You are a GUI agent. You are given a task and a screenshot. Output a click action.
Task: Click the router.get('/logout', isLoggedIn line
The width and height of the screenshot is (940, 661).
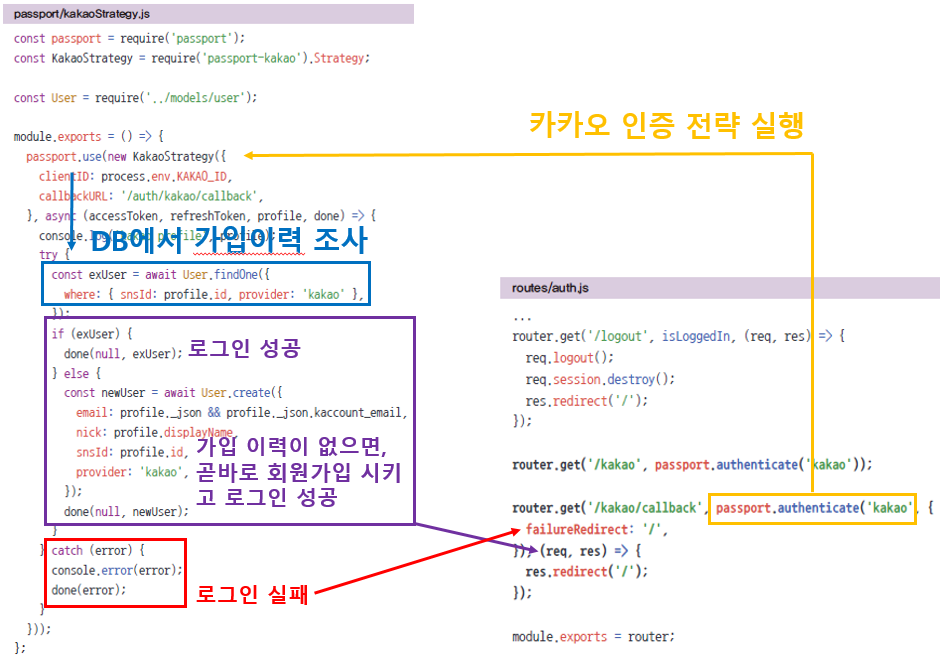[x=679, y=336]
